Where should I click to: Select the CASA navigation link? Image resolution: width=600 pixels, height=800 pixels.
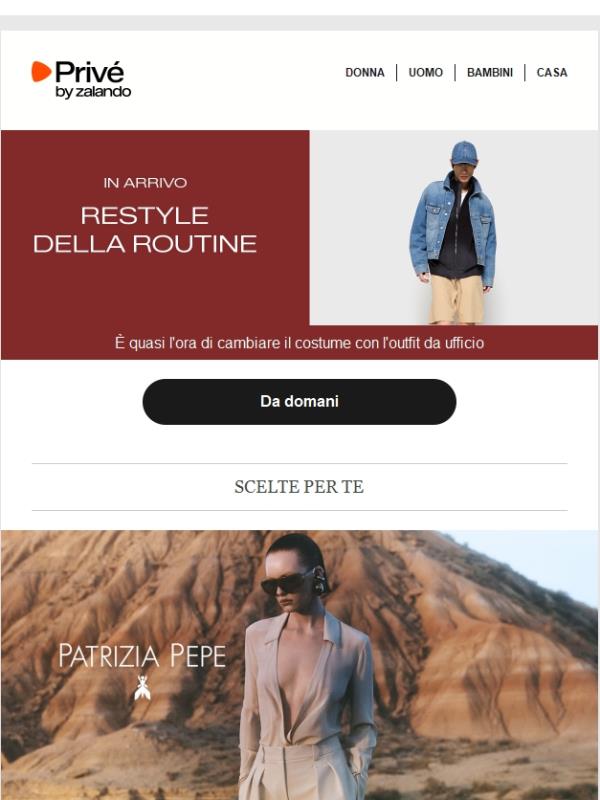click(552, 72)
